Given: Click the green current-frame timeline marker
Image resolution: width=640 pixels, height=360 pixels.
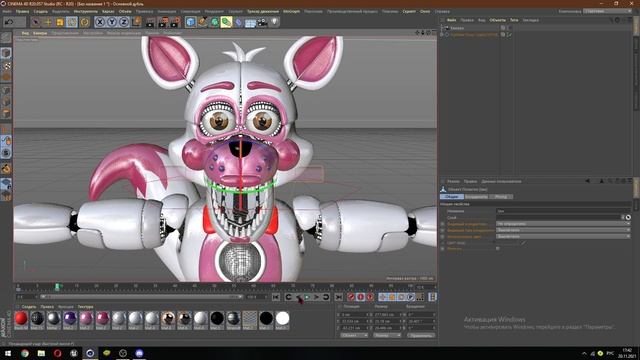Looking at the screenshot, I should (57, 287).
